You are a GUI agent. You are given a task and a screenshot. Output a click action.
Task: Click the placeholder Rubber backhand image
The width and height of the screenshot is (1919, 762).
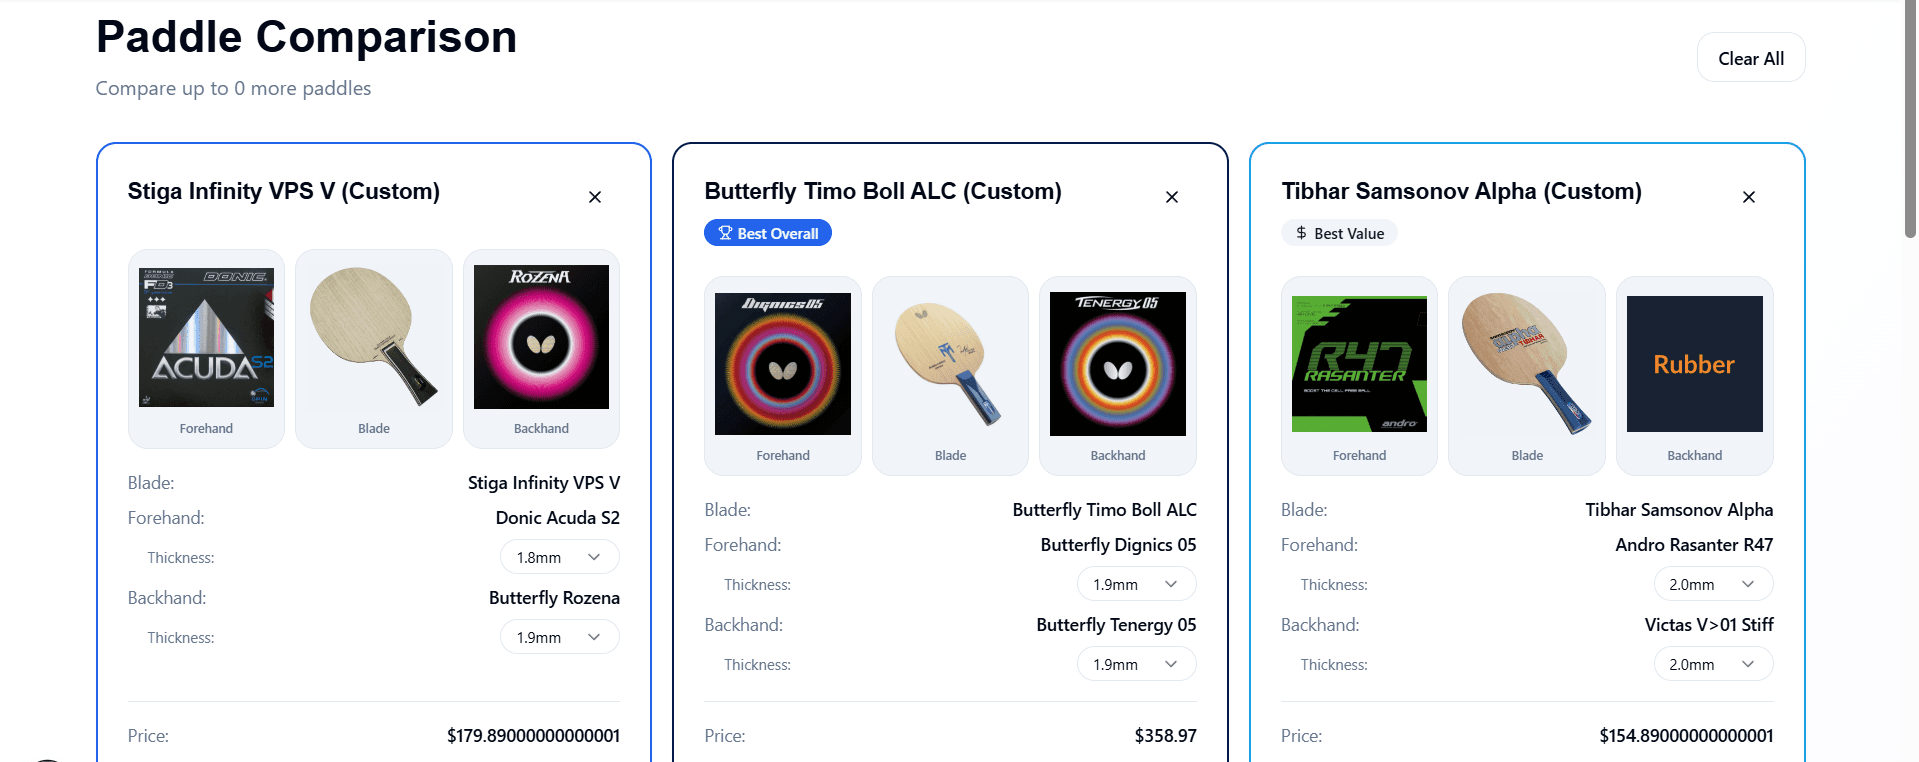(1694, 364)
